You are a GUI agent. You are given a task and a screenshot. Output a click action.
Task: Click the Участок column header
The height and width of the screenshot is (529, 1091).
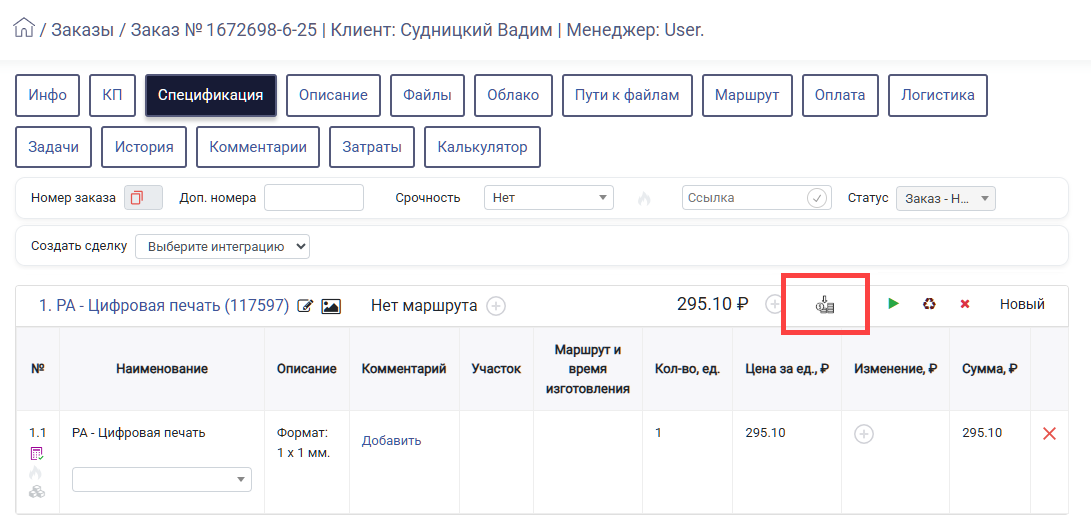[496, 369]
